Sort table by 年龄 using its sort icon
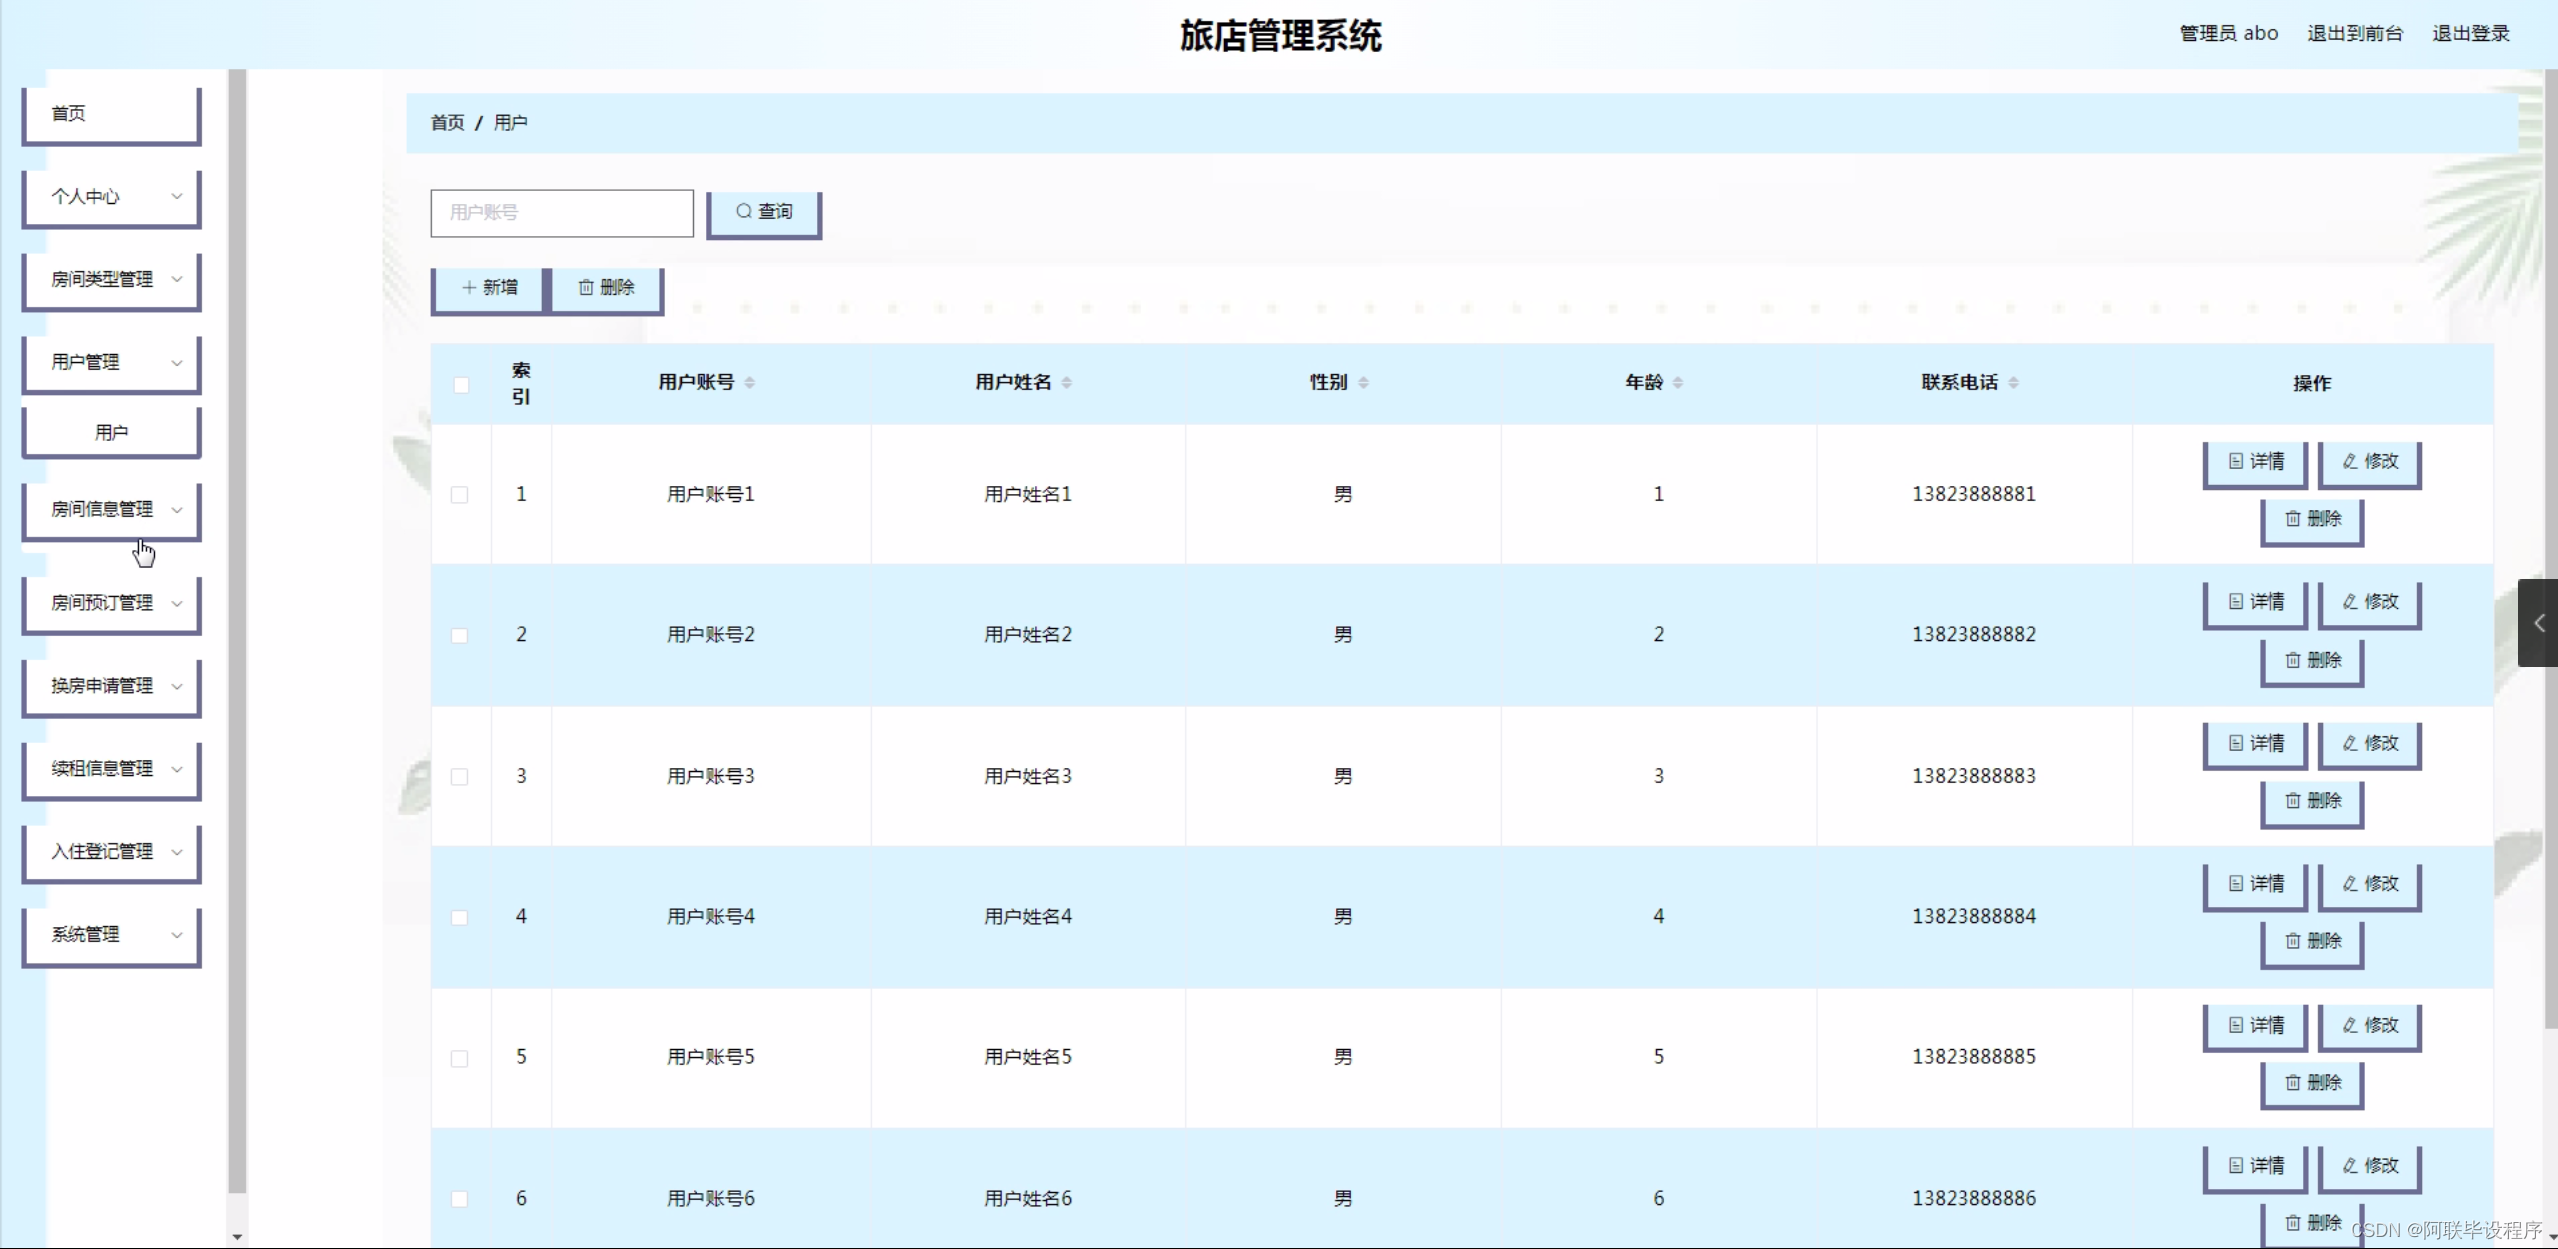Viewport: 2558px width, 1249px height. click(1678, 381)
